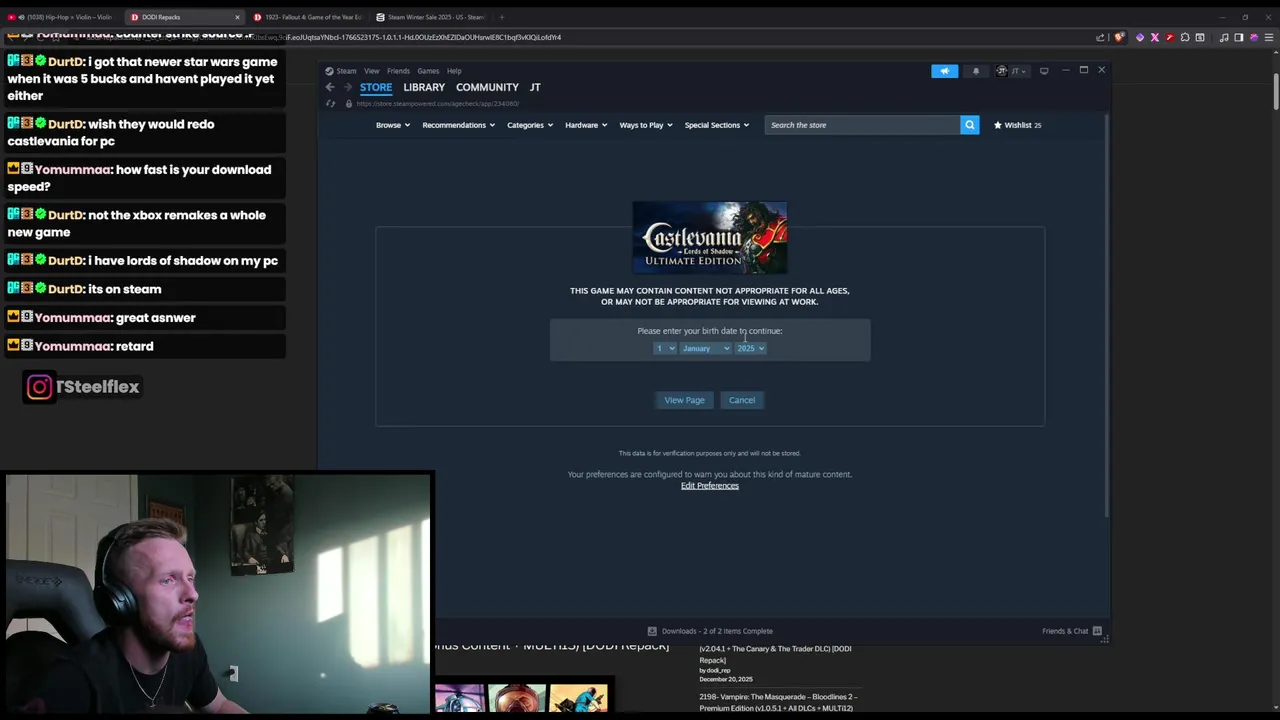Expand the Hardware dropdown
Screen dimensions: 1280x720
[x=586, y=125]
